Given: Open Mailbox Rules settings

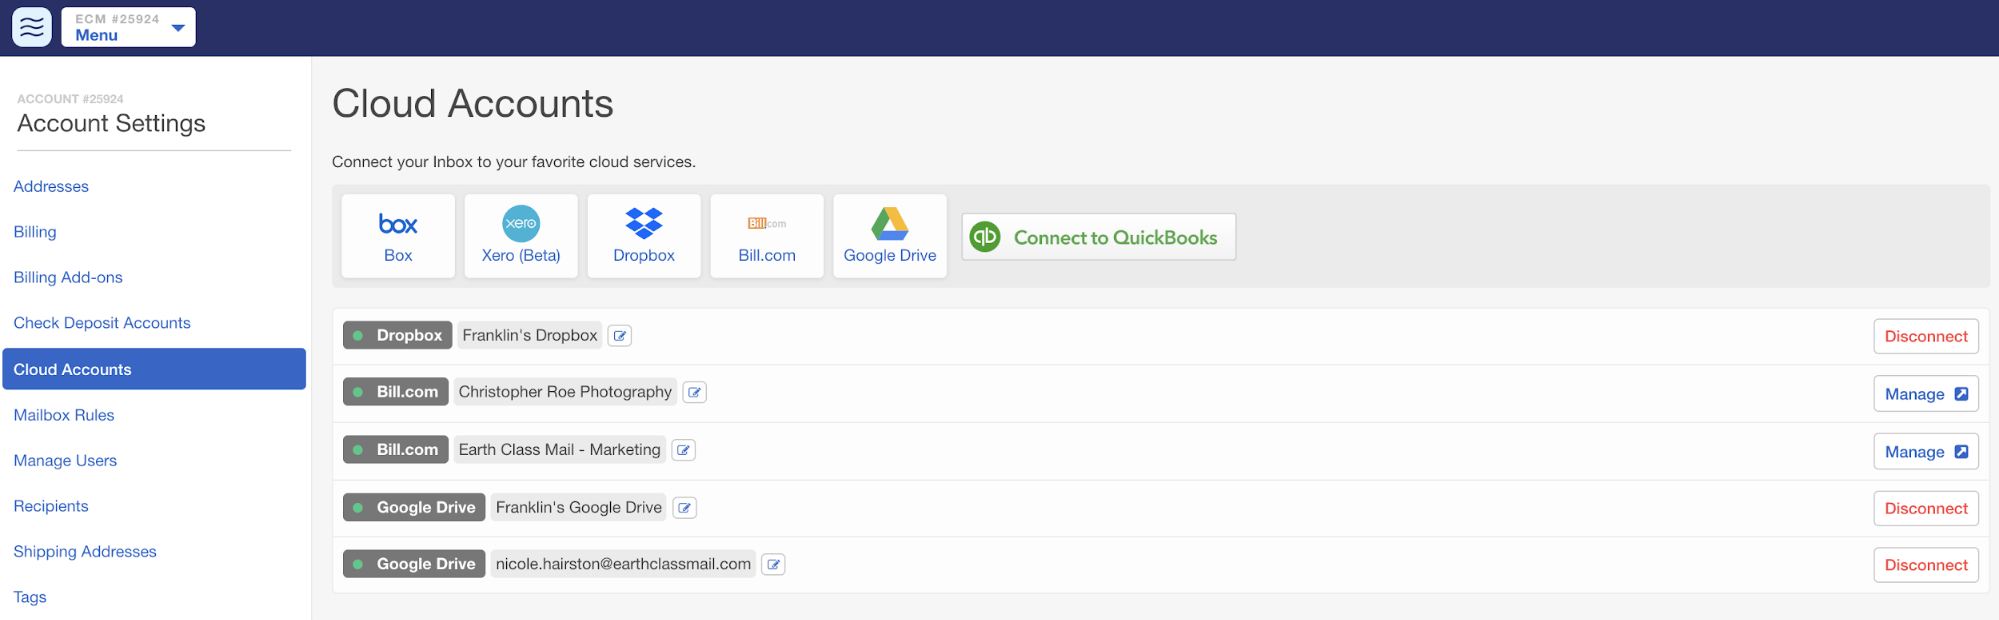Looking at the screenshot, I should click(x=64, y=415).
